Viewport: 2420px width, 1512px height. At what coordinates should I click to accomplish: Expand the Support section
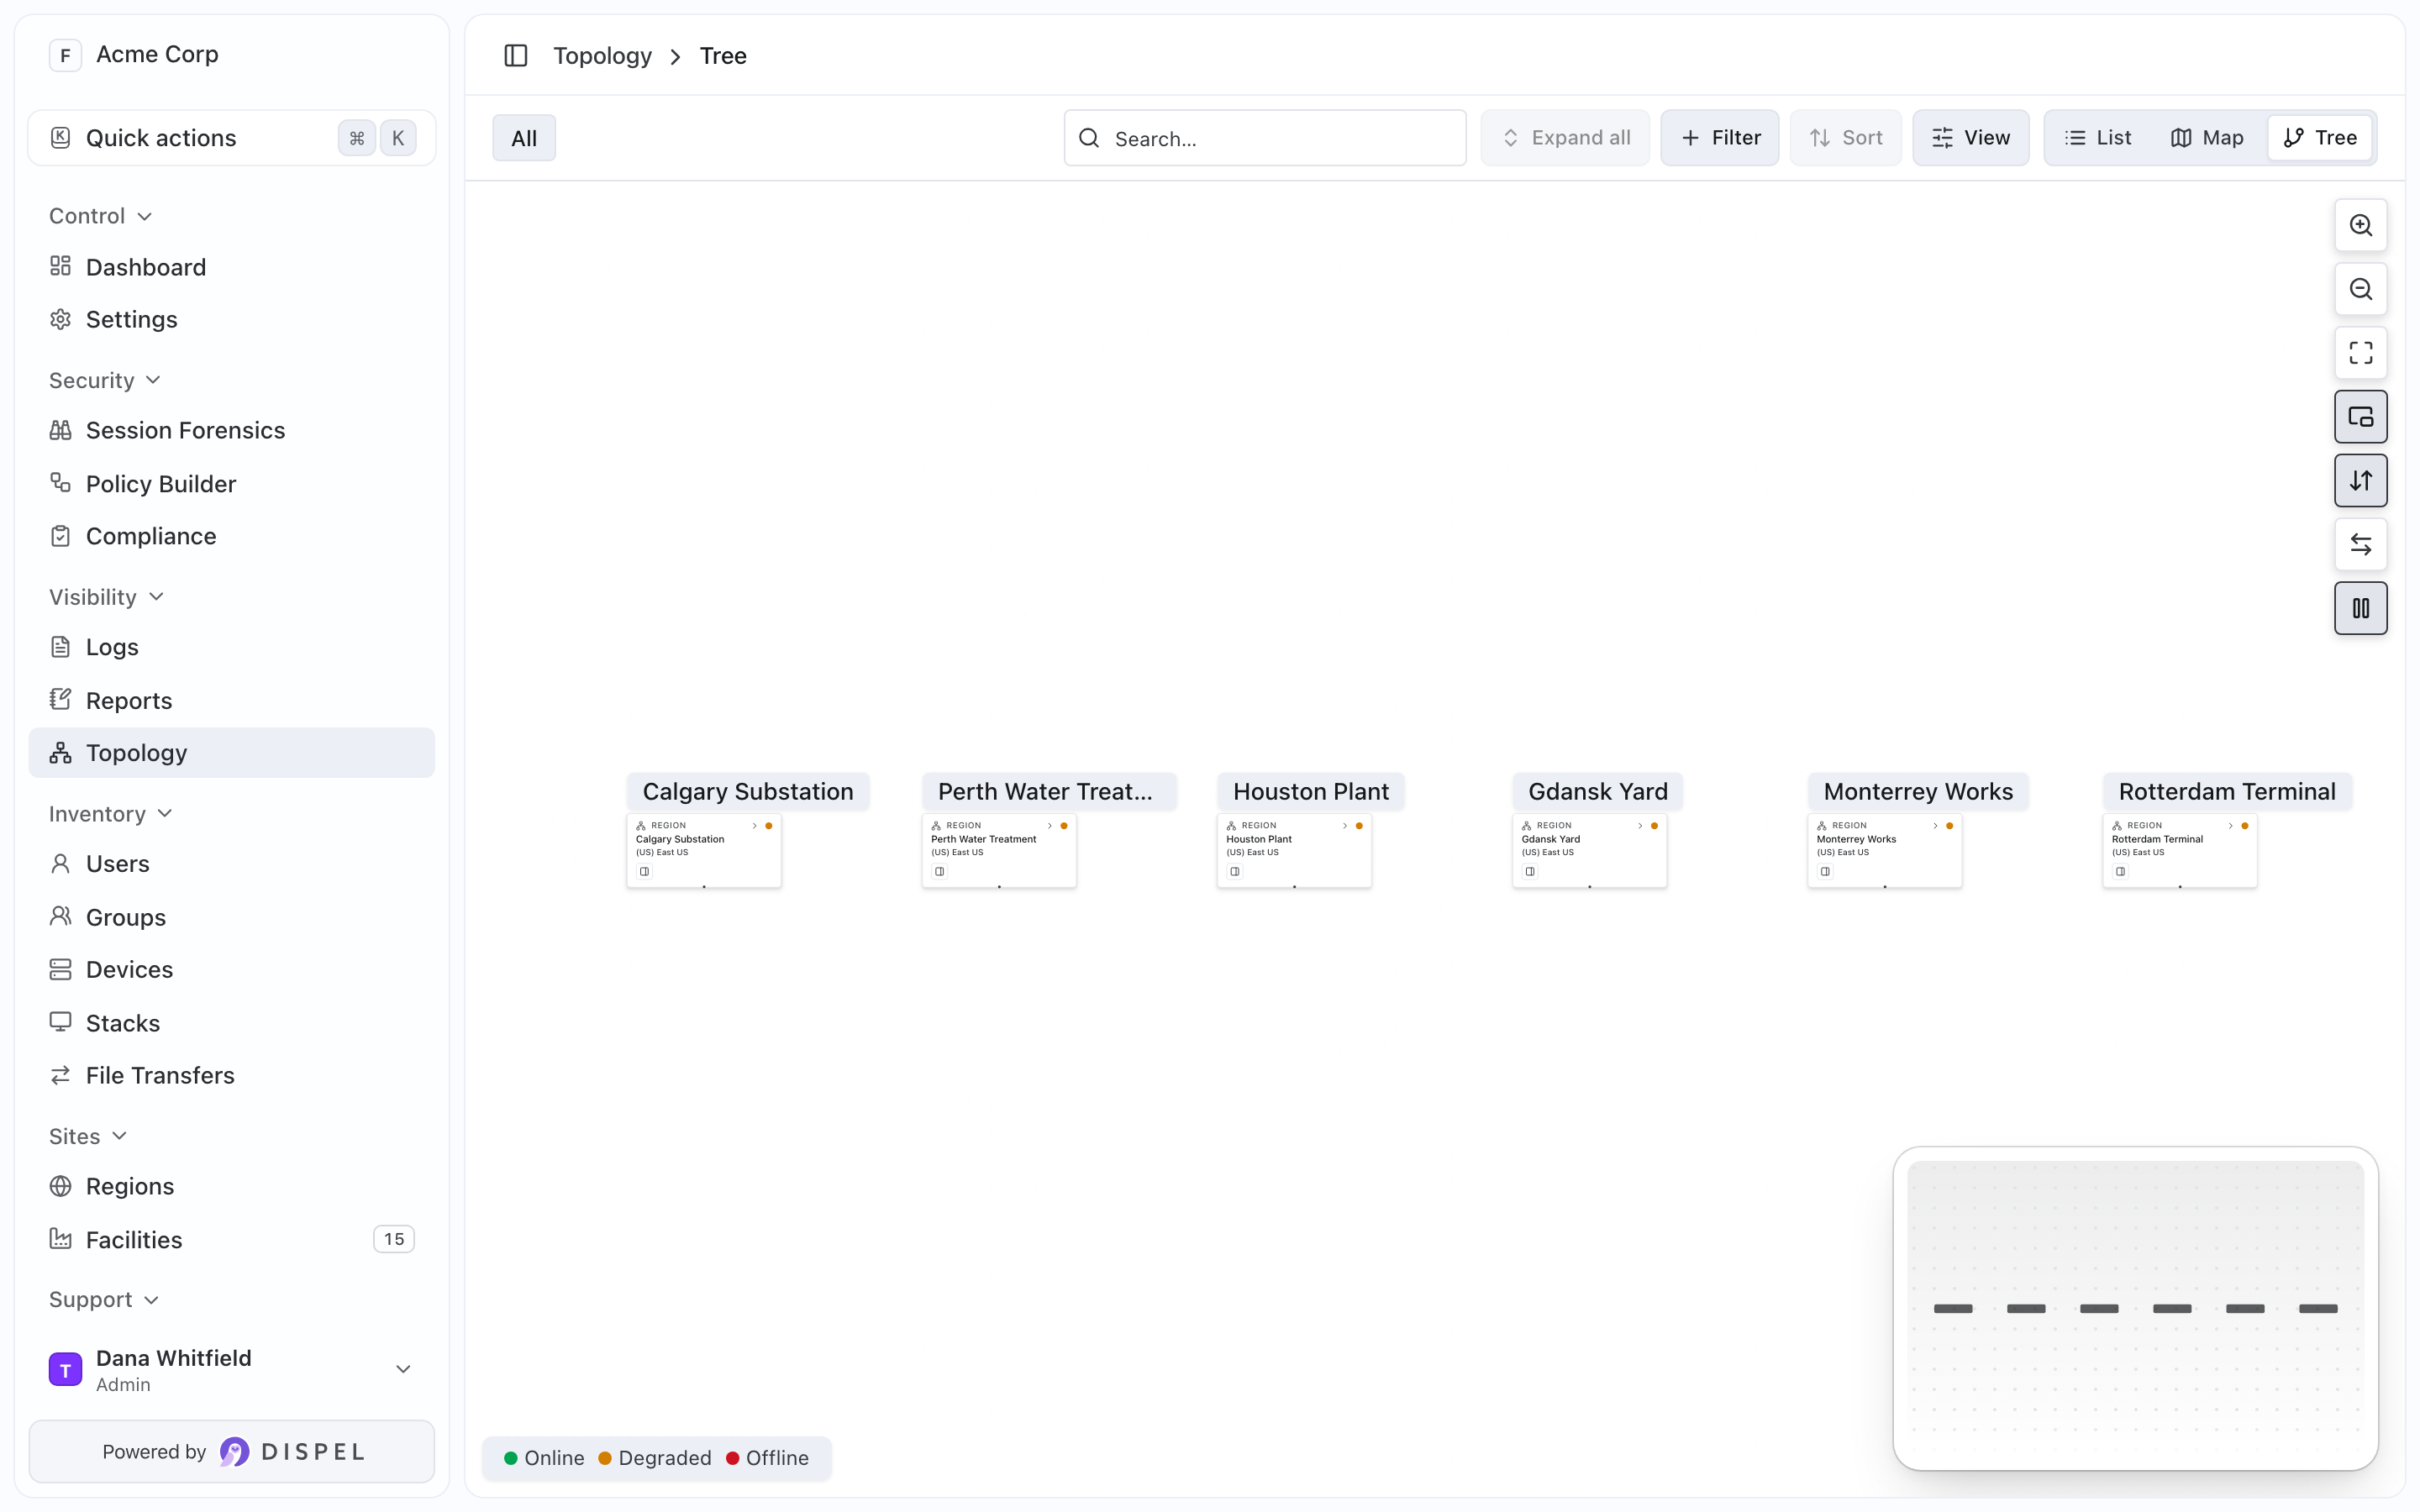pos(104,1300)
